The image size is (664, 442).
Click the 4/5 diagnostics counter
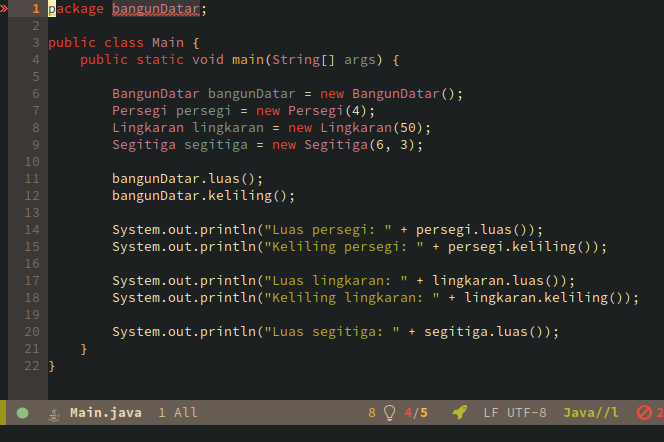click(x=416, y=412)
